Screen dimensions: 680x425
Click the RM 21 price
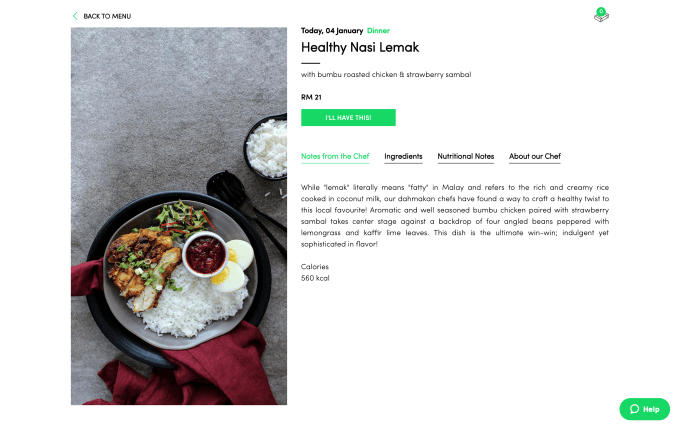click(311, 97)
